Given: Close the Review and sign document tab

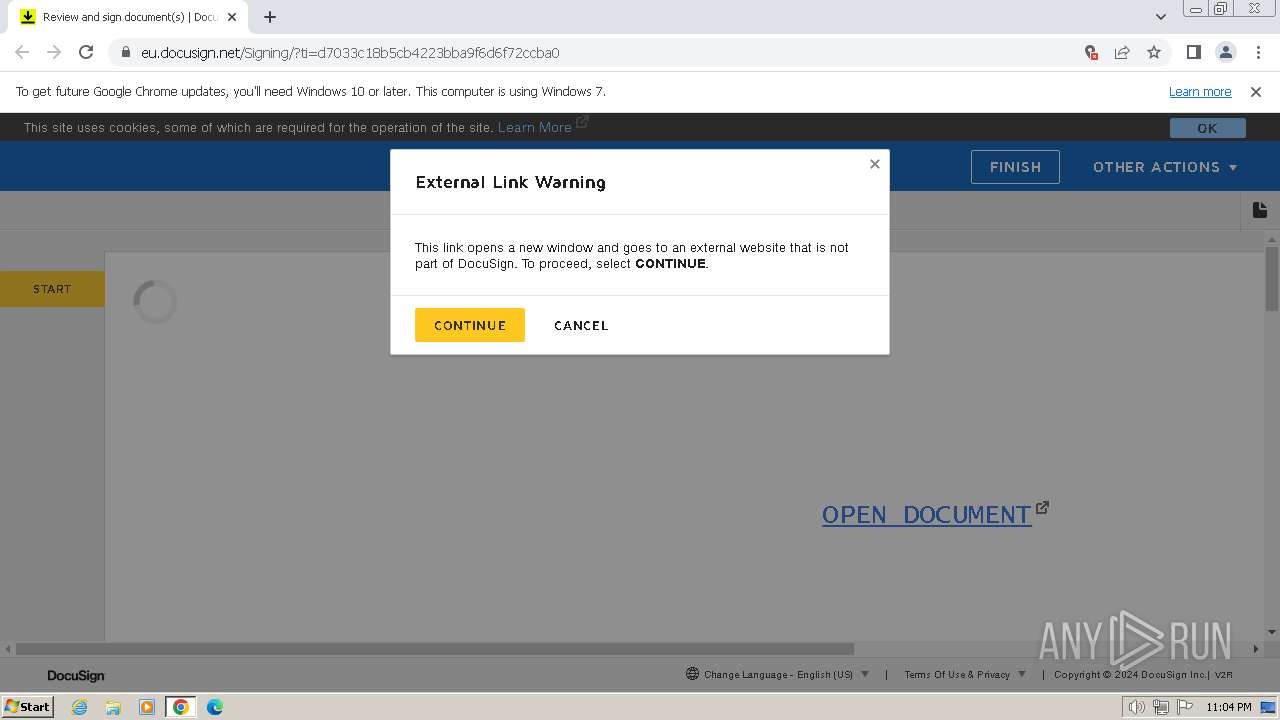Looking at the screenshot, I should pyautogui.click(x=232, y=17).
